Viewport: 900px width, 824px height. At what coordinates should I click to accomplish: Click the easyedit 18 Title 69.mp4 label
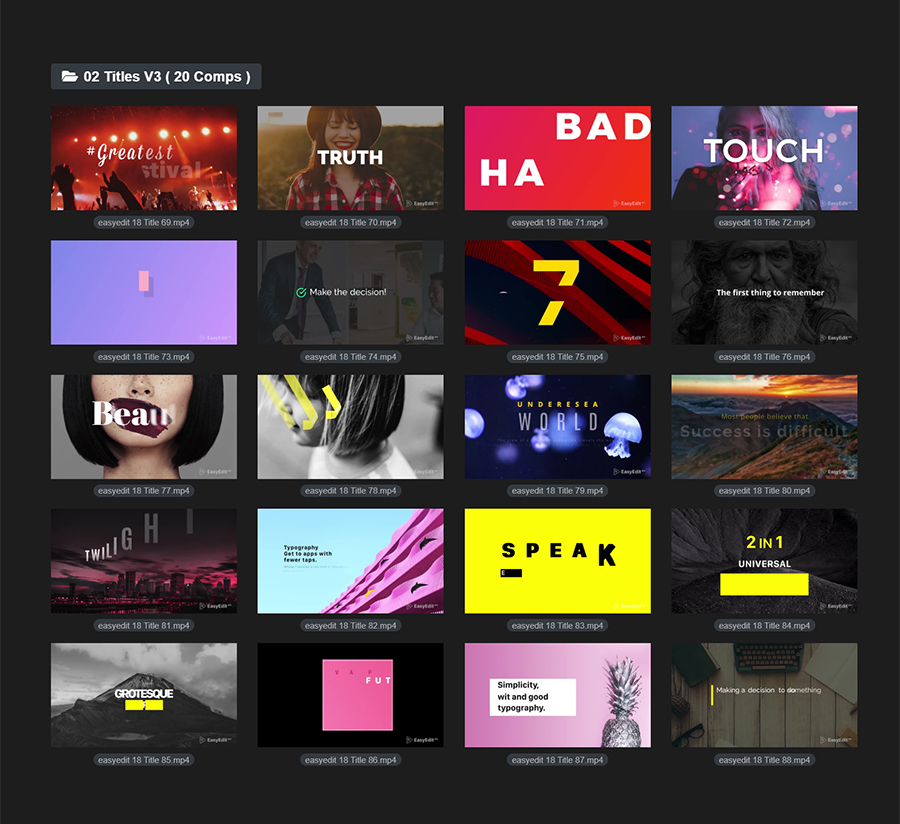pyautogui.click(x=144, y=222)
